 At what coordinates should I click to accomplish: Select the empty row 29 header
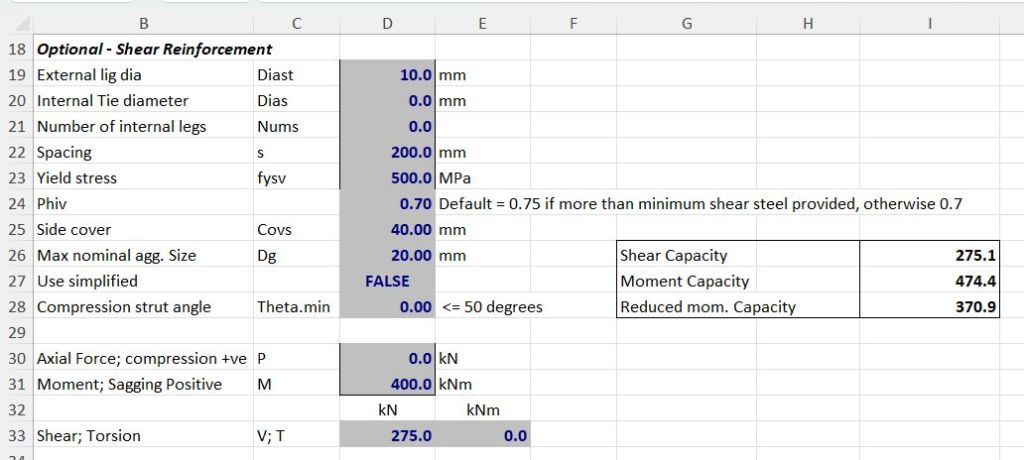(x=17, y=332)
